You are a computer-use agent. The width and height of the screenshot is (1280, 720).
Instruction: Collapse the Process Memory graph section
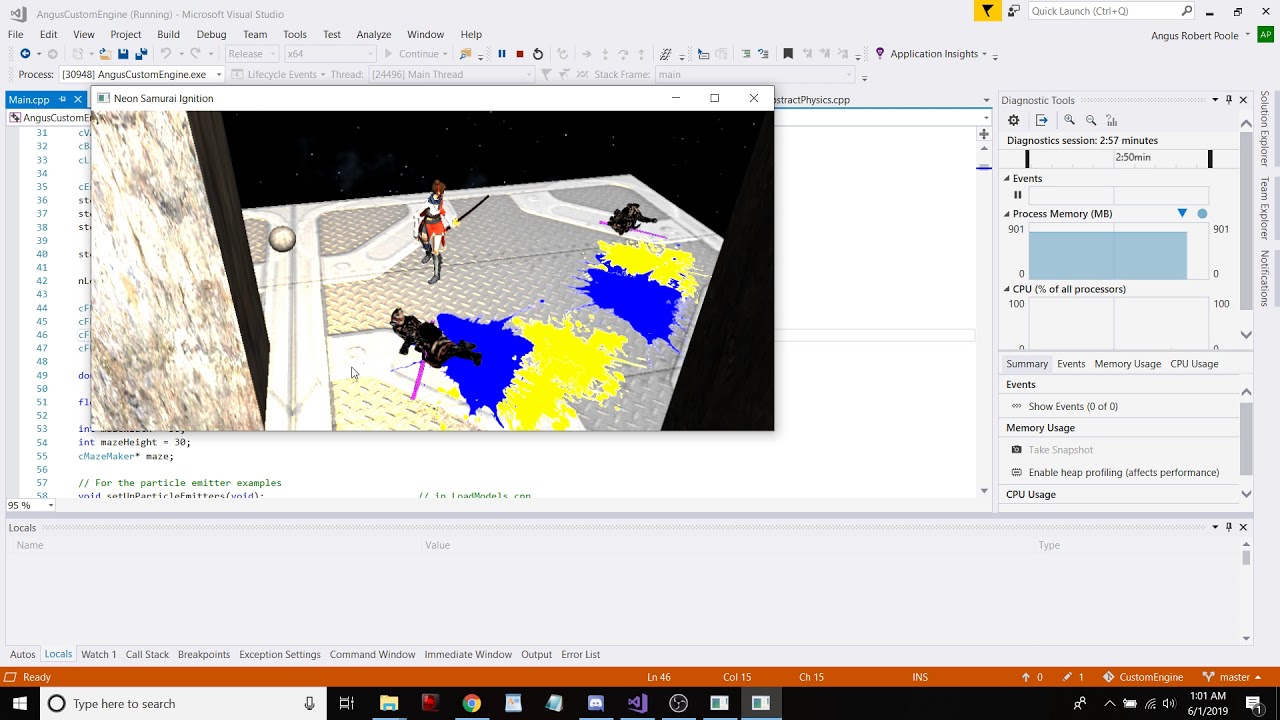[1007, 214]
